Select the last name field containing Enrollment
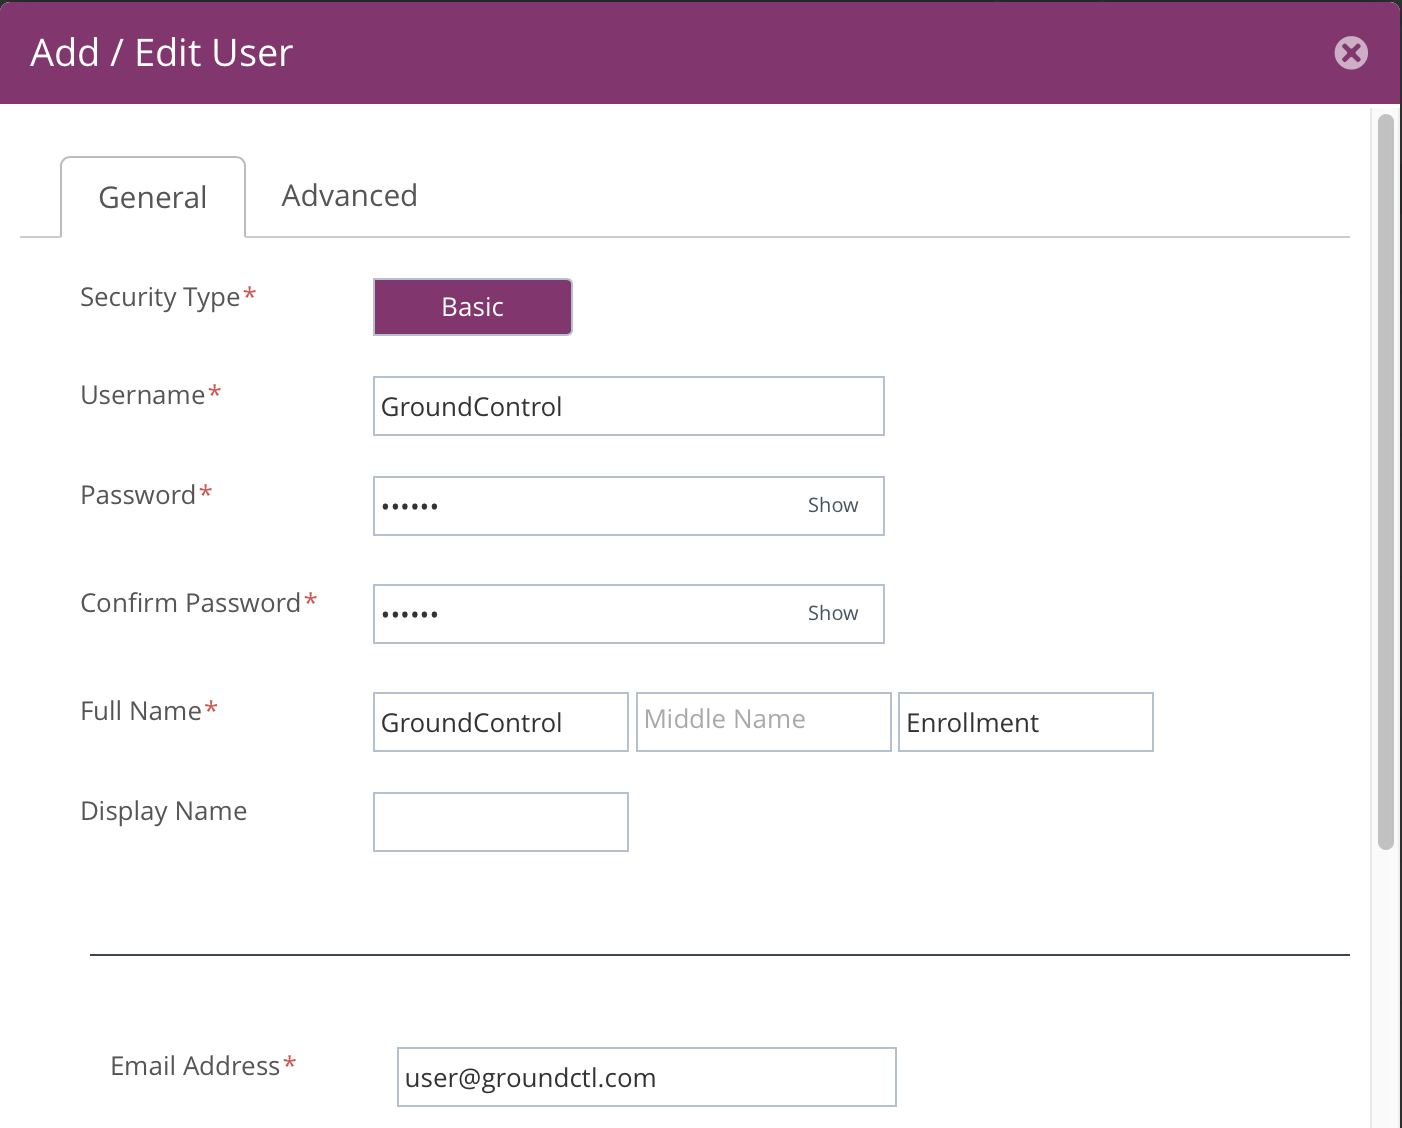1402x1128 pixels. pyautogui.click(x=1025, y=722)
